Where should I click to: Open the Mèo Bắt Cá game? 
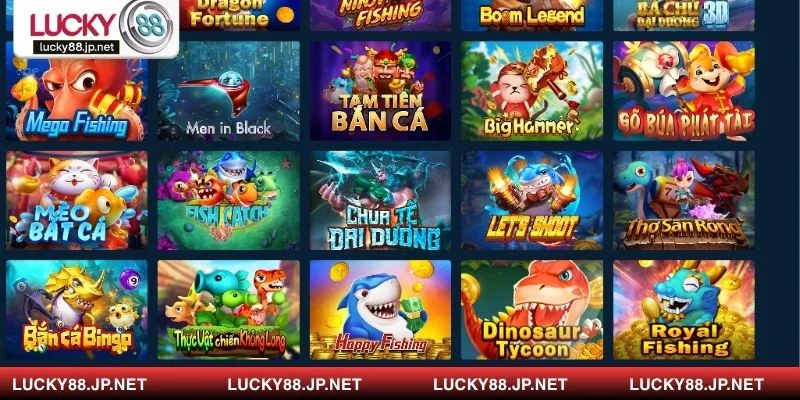click(x=77, y=200)
